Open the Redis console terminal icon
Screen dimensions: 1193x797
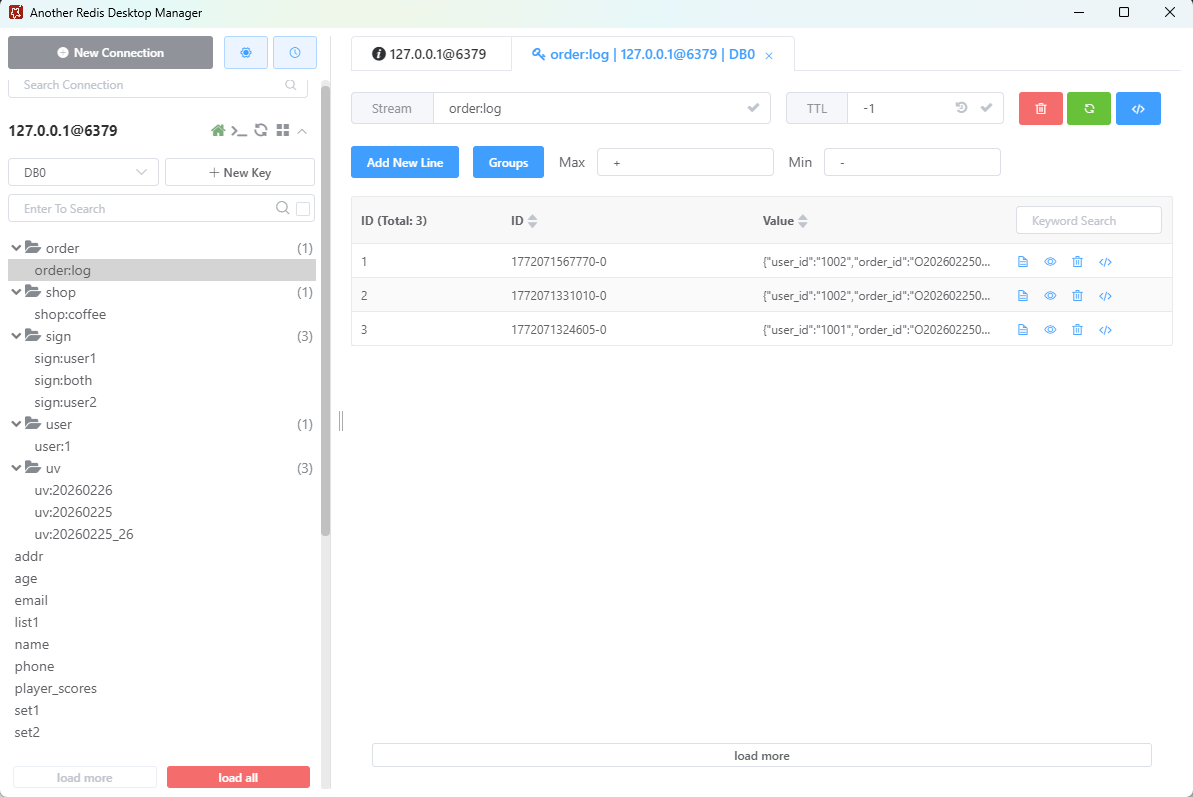239,130
